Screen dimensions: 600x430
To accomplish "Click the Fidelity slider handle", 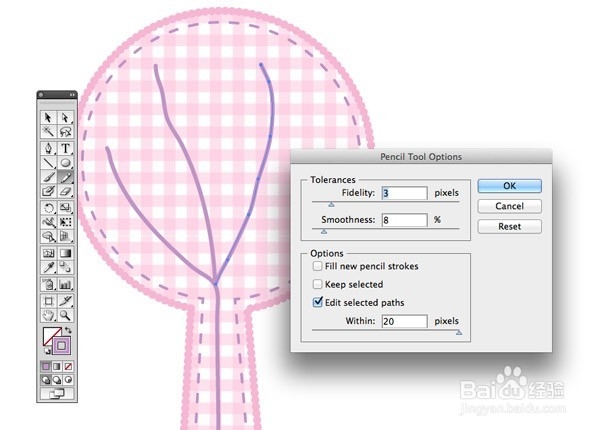I will [331, 205].
